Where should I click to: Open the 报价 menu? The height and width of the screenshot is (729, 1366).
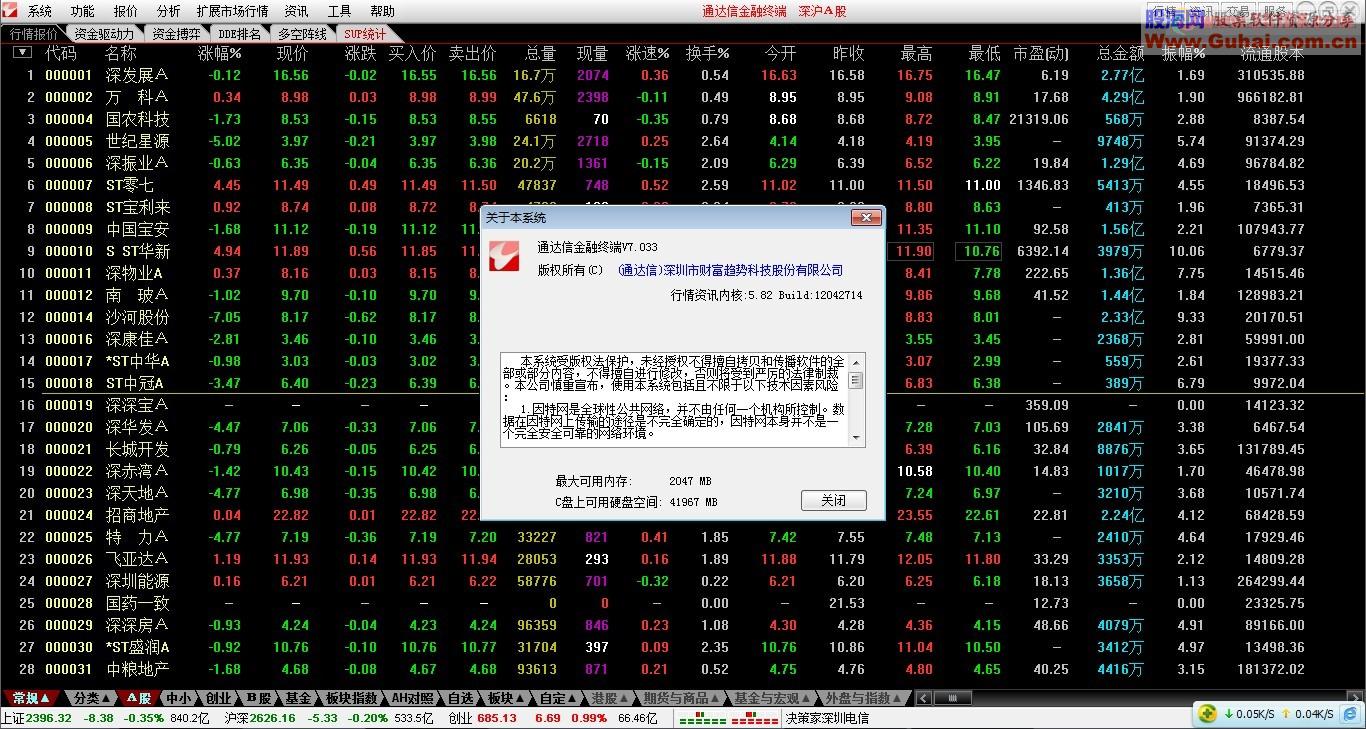coord(126,11)
